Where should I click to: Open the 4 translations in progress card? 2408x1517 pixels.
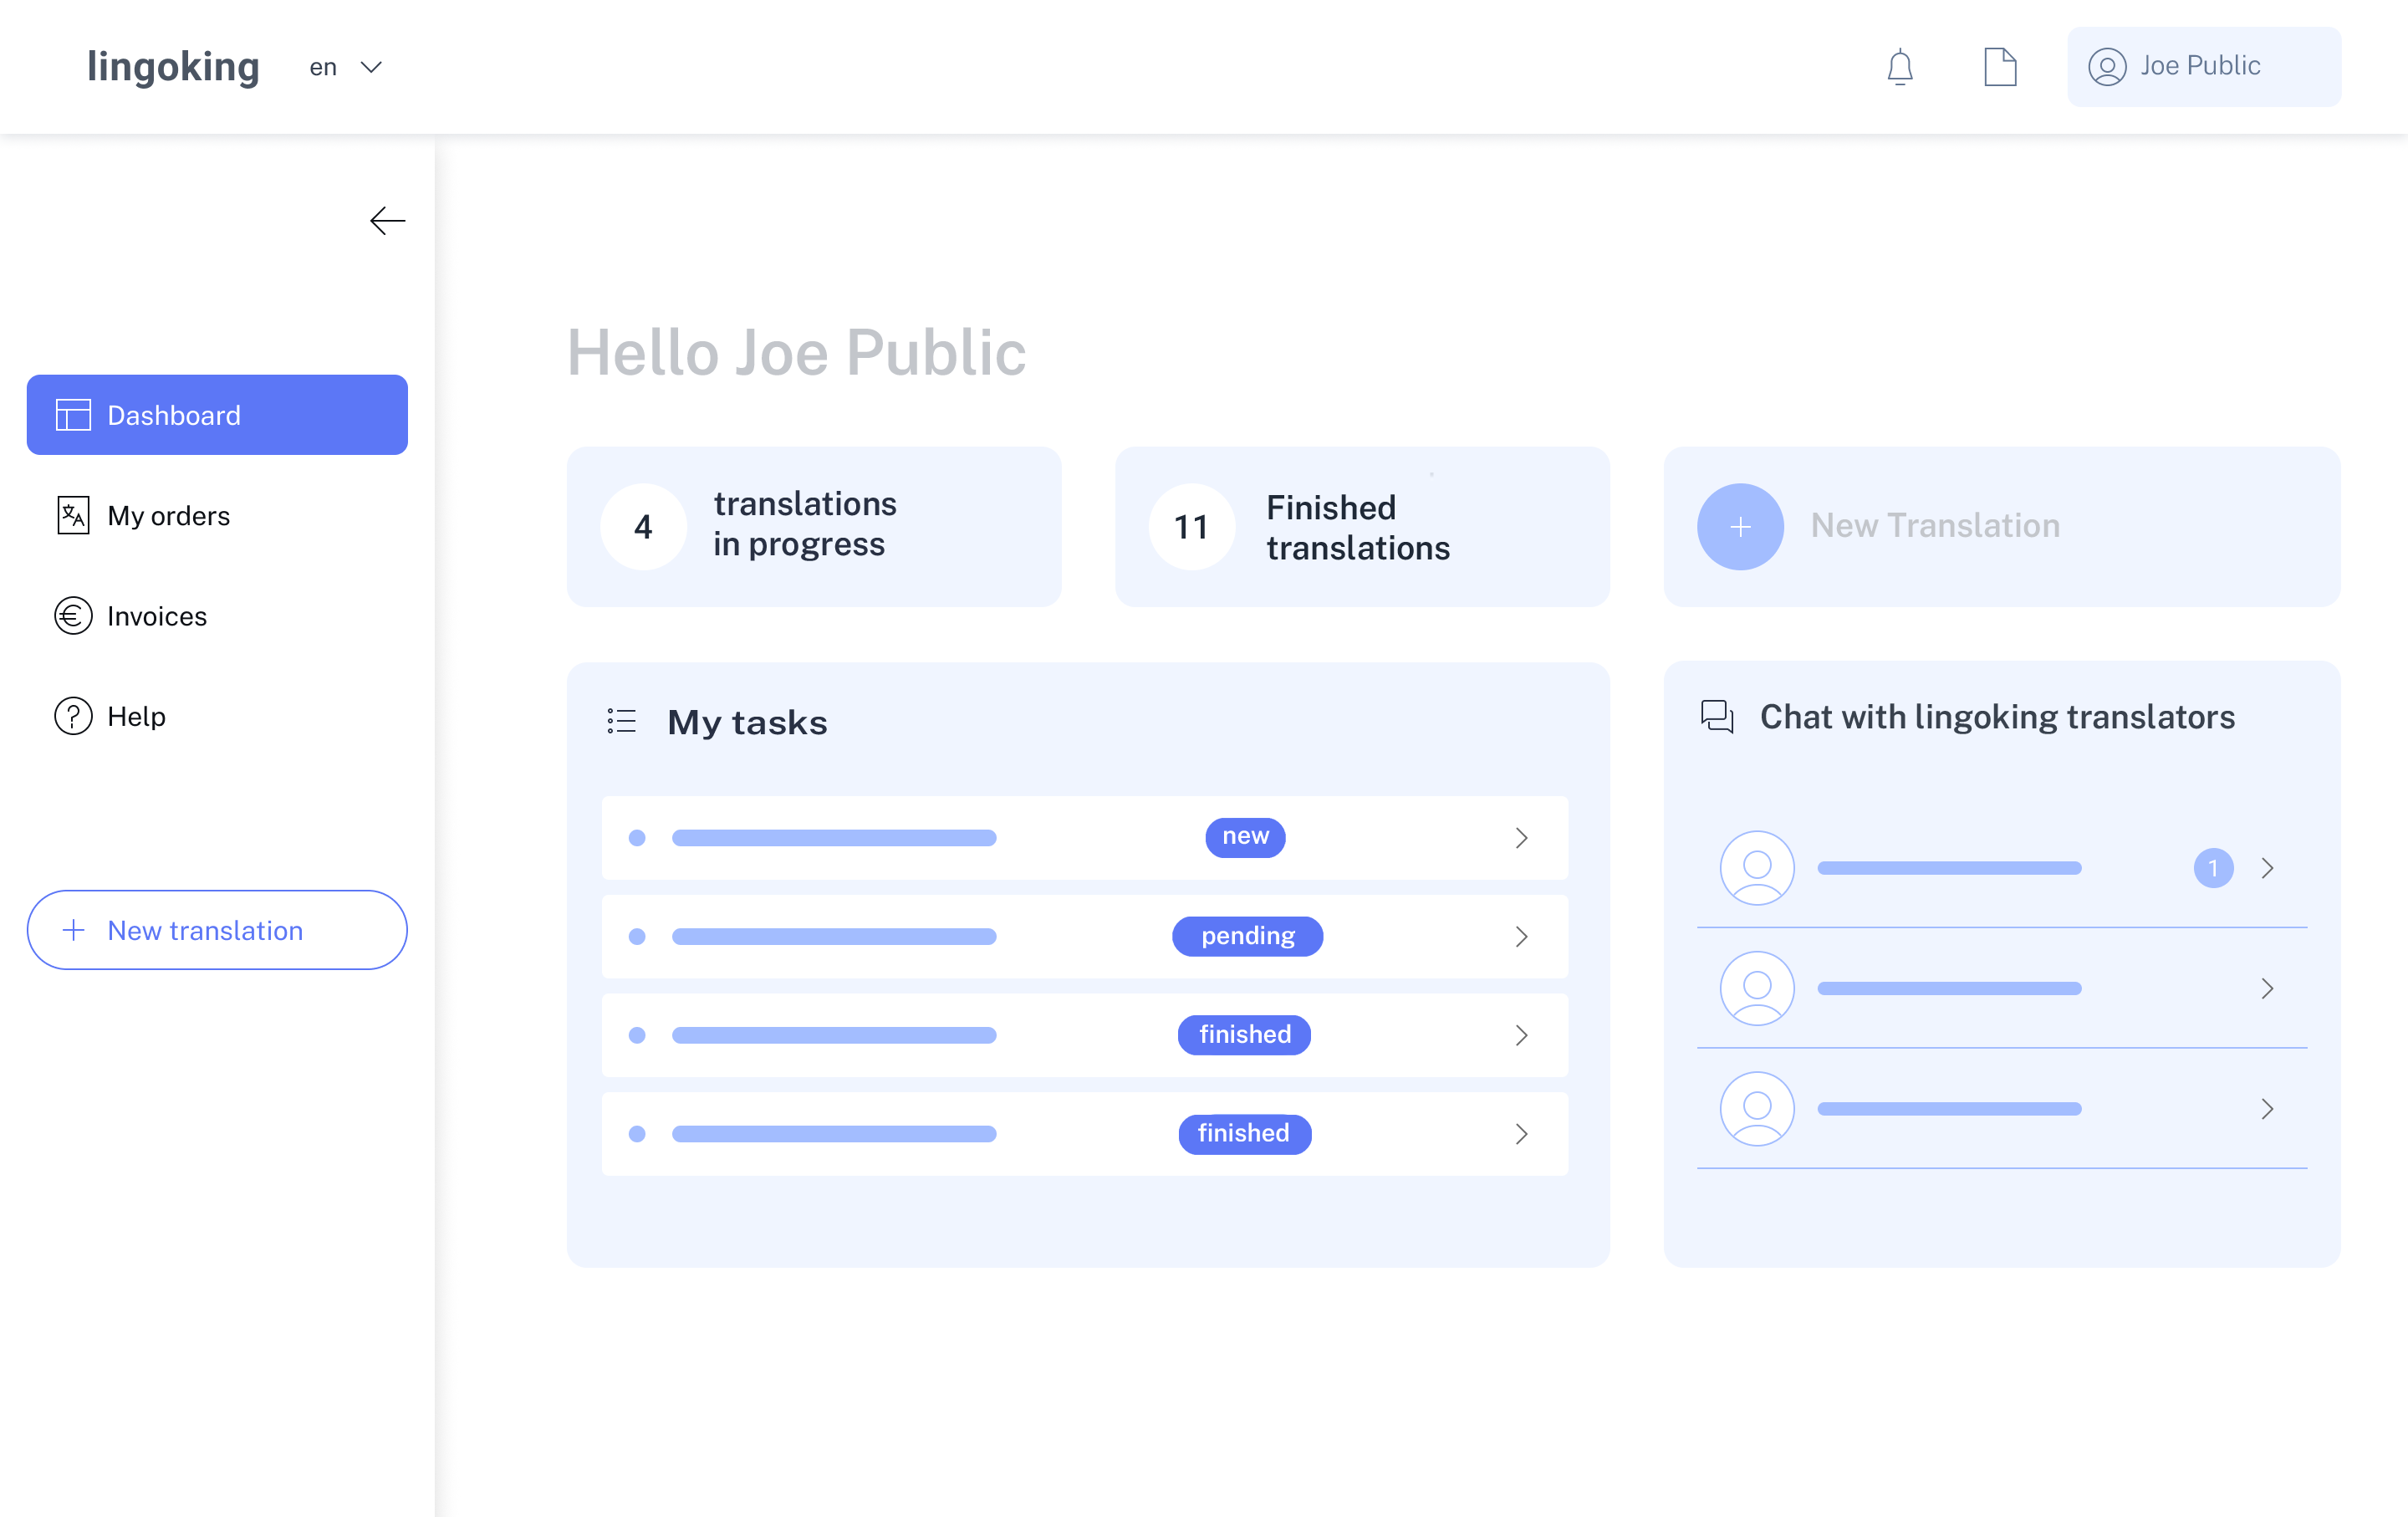pyautogui.click(x=813, y=526)
